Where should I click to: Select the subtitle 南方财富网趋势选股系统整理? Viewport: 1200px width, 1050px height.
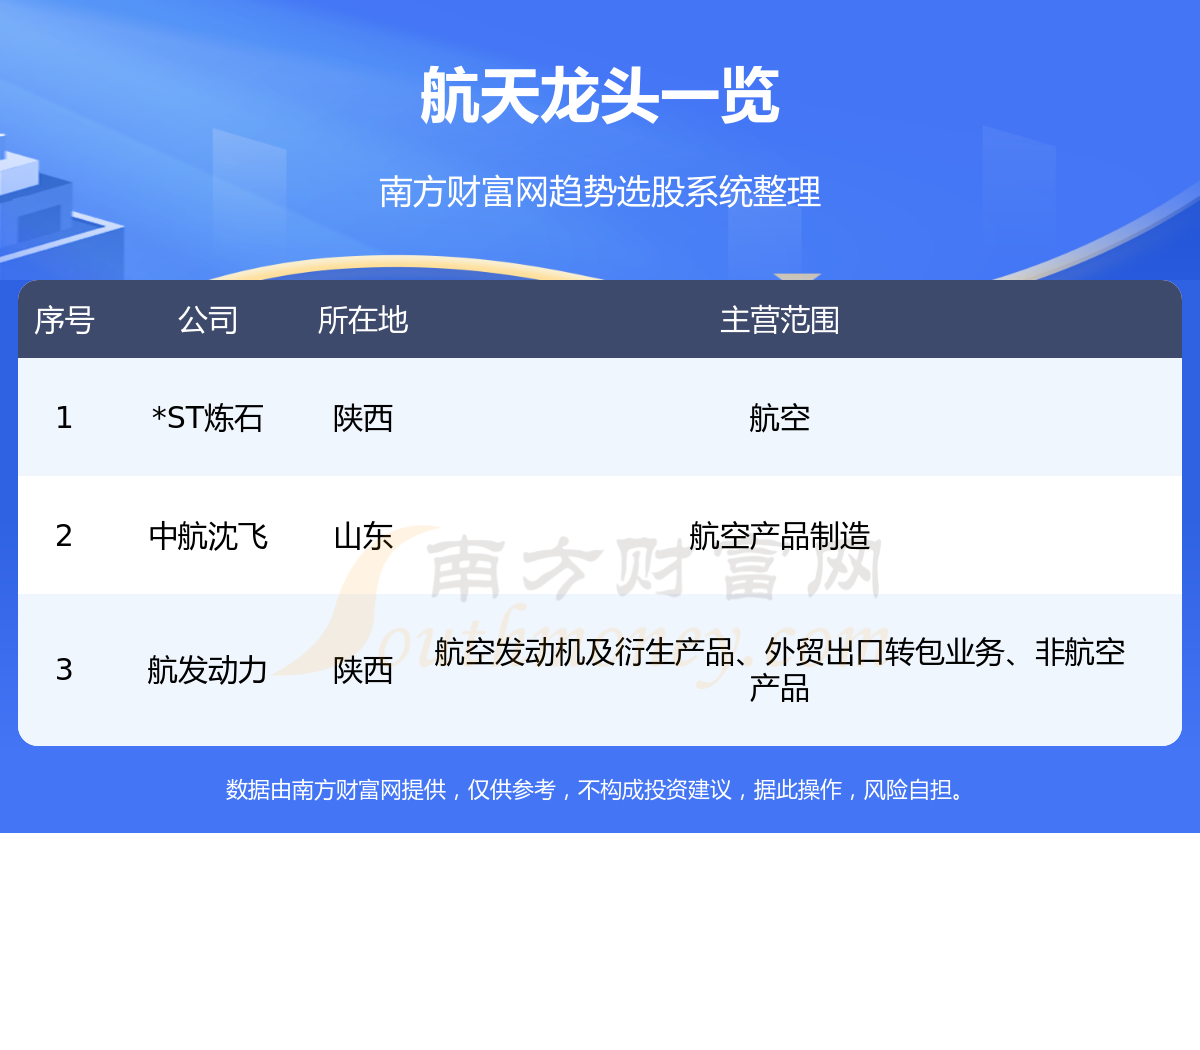599,191
